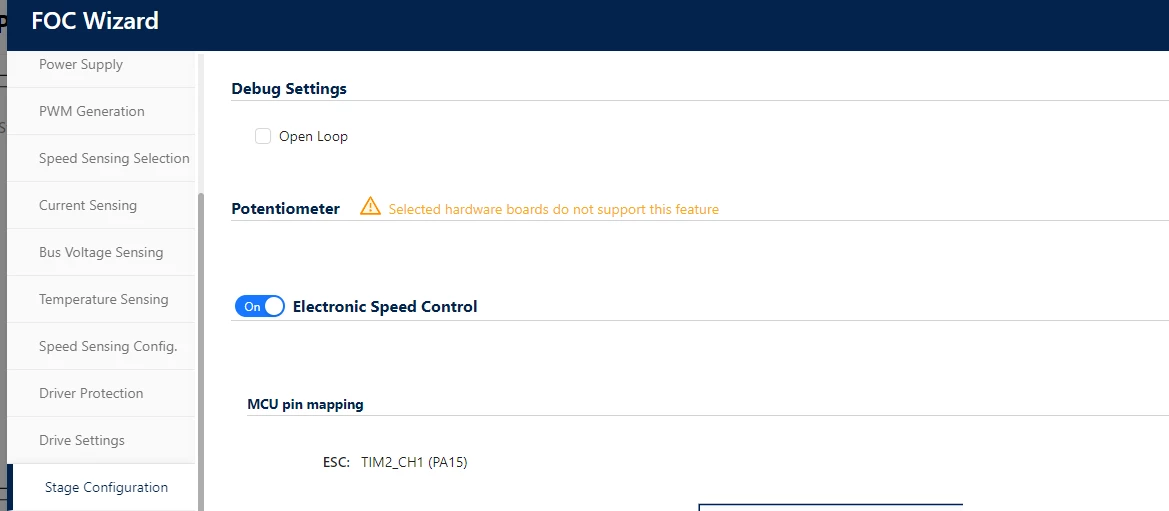Image resolution: width=1169 pixels, height=511 pixels.
Task: Click the Debug Settings heading
Action: click(289, 89)
